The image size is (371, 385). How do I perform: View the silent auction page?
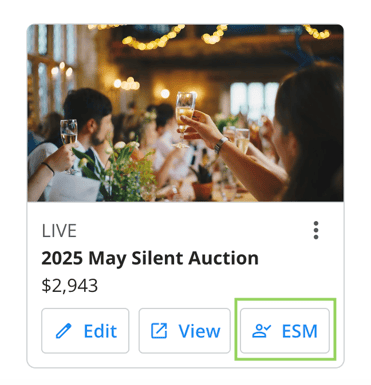185,331
